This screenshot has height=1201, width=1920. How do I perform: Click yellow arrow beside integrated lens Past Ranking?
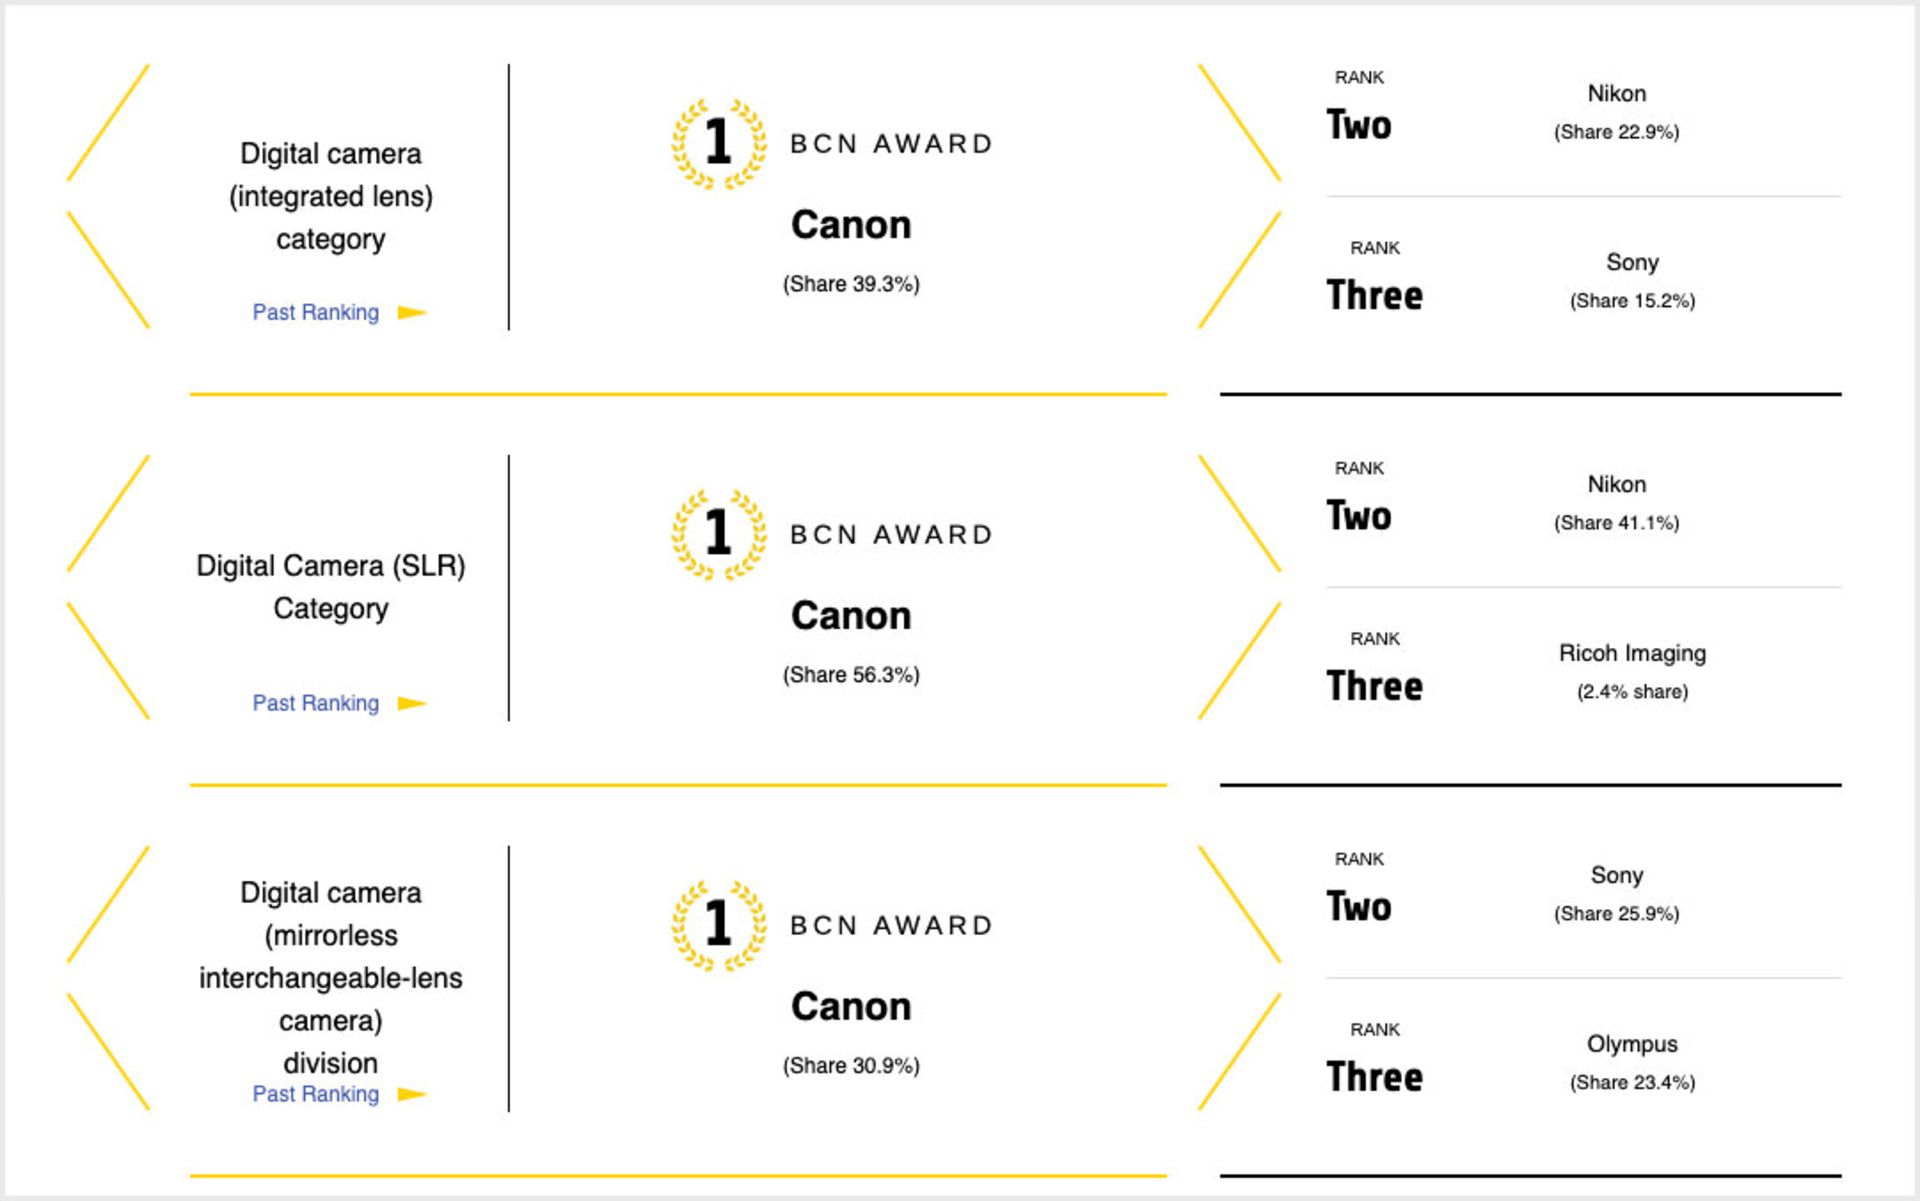coord(411,313)
